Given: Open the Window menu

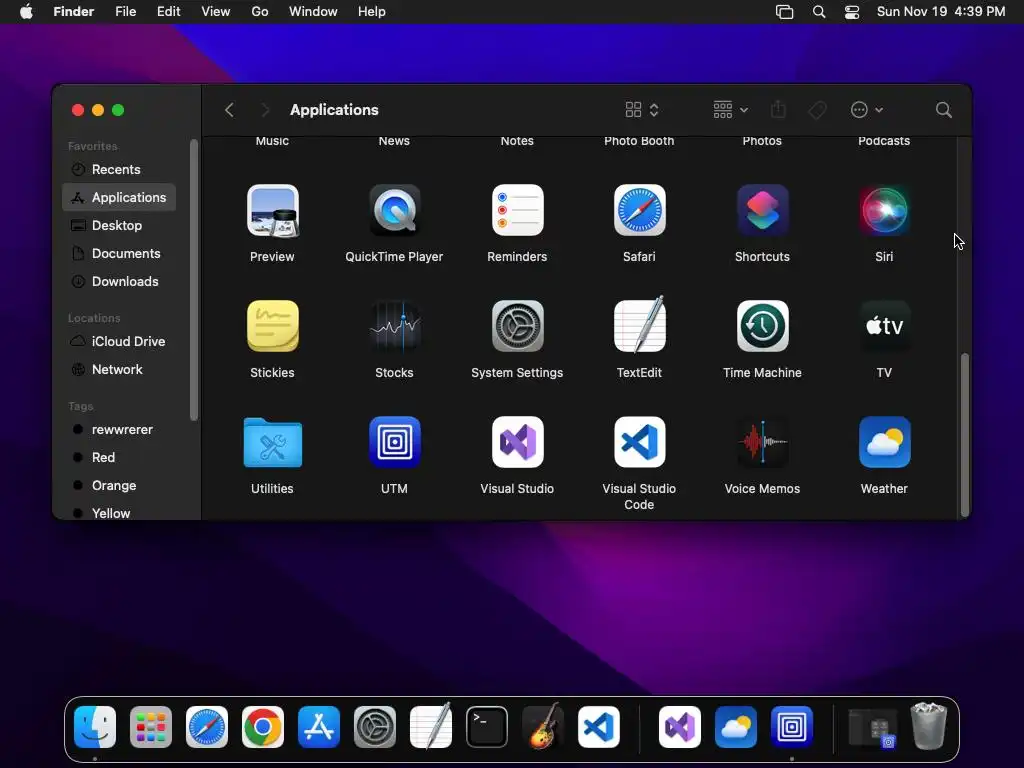Looking at the screenshot, I should coord(313,12).
